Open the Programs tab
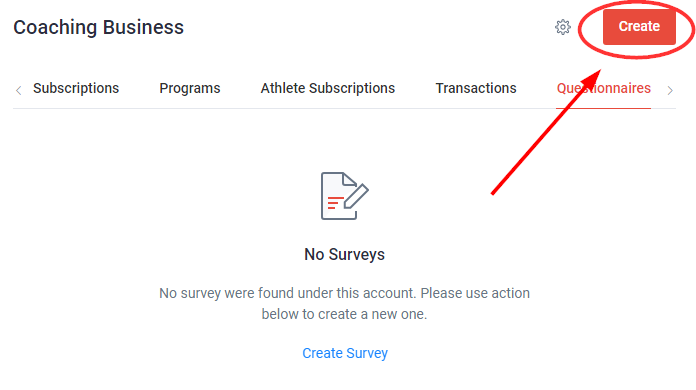The width and height of the screenshot is (696, 390). (190, 88)
